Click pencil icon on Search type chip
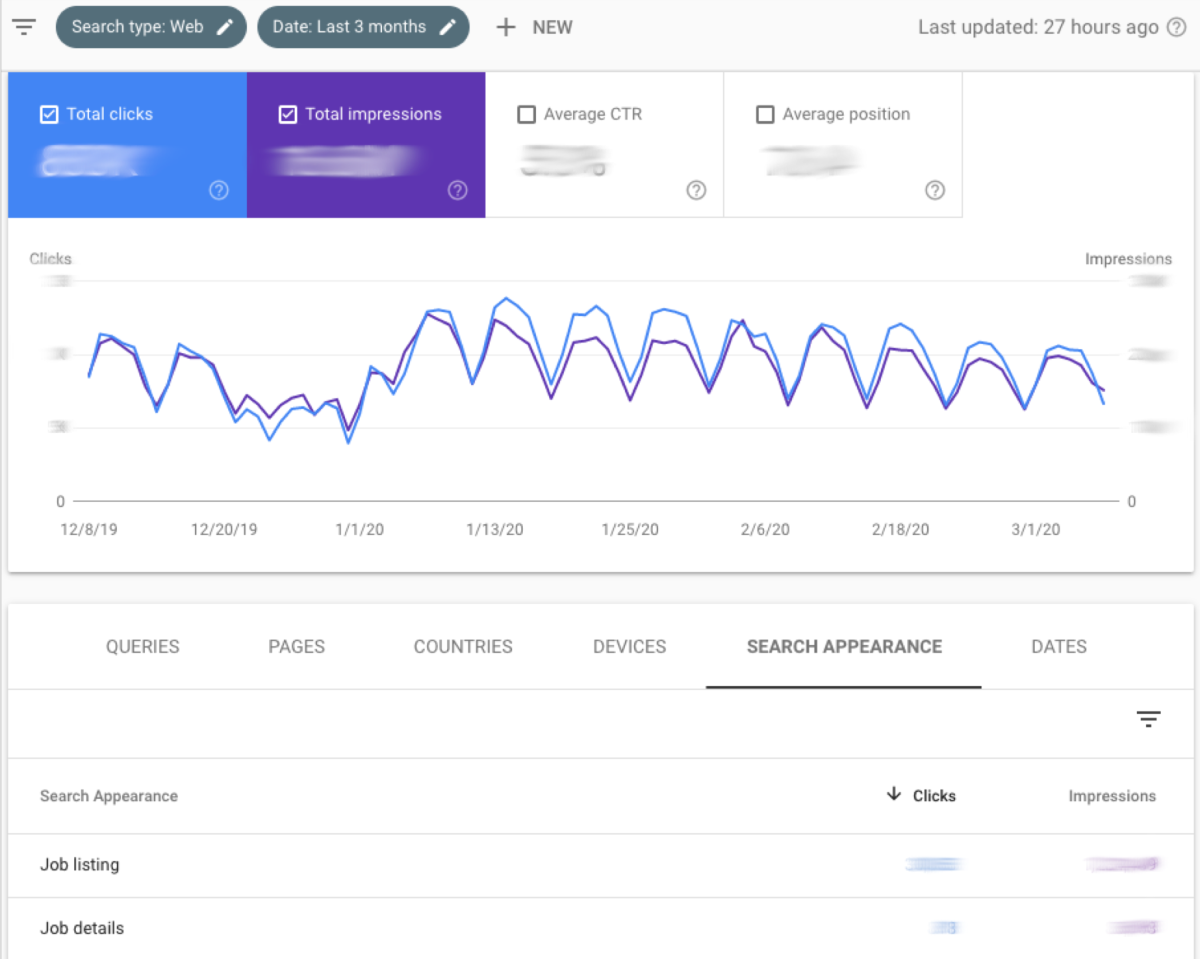1200x959 pixels. (225, 27)
